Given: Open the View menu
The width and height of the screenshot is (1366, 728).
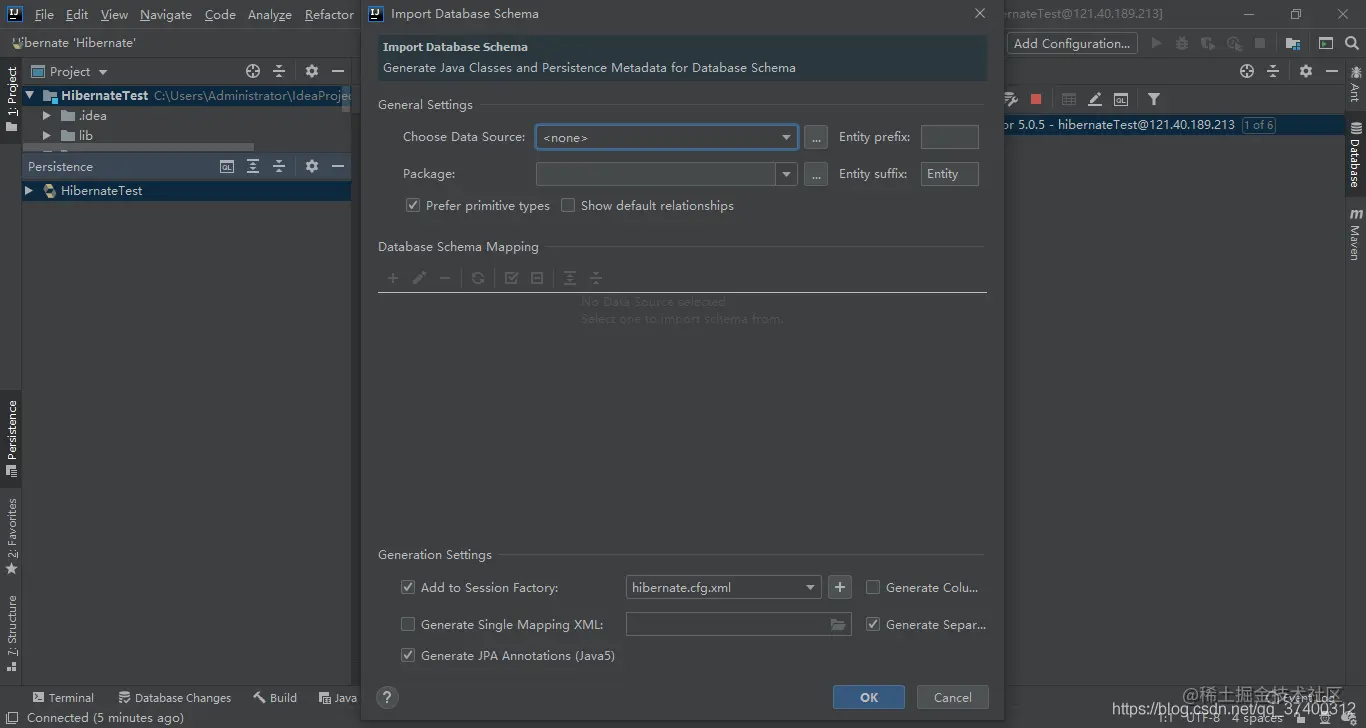Looking at the screenshot, I should coord(114,14).
